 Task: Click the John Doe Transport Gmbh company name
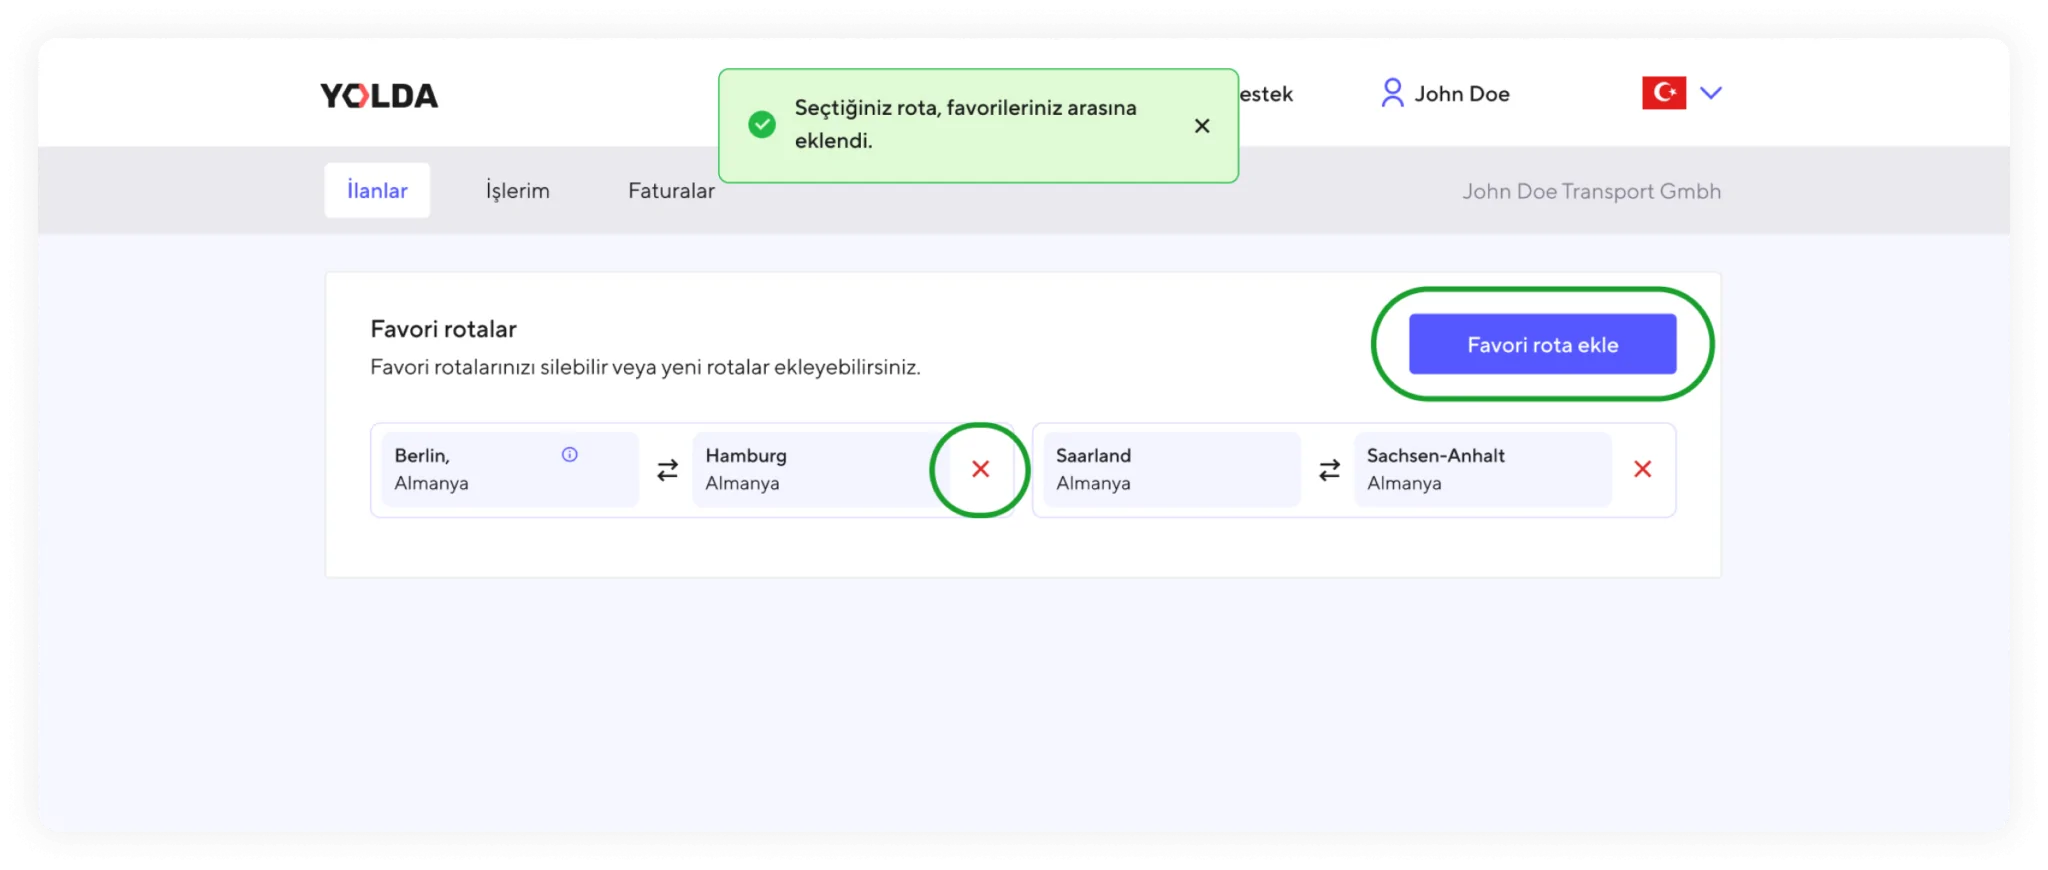pos(1591,191)
